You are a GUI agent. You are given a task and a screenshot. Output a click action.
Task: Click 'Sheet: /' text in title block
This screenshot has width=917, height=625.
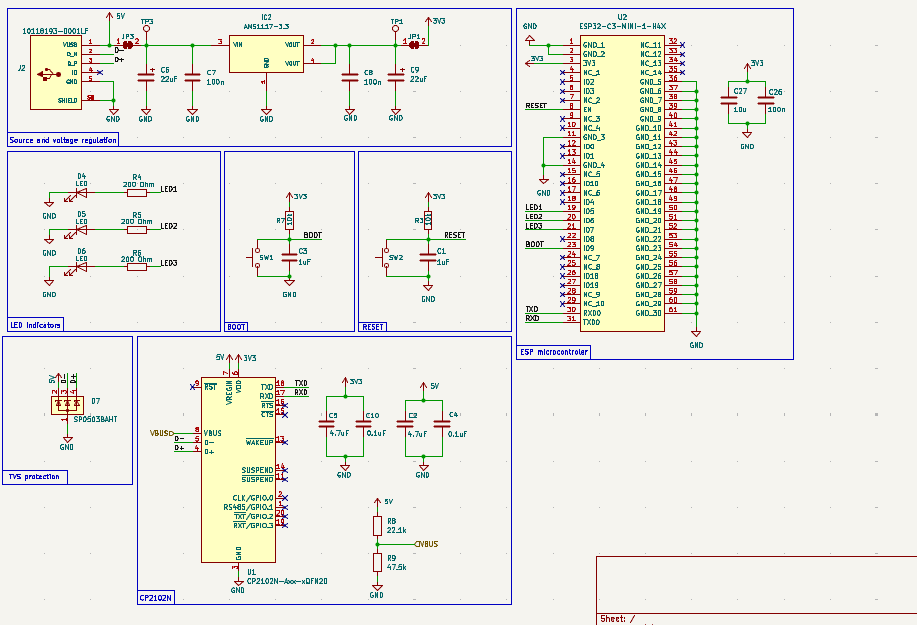[x=618, y=619]
